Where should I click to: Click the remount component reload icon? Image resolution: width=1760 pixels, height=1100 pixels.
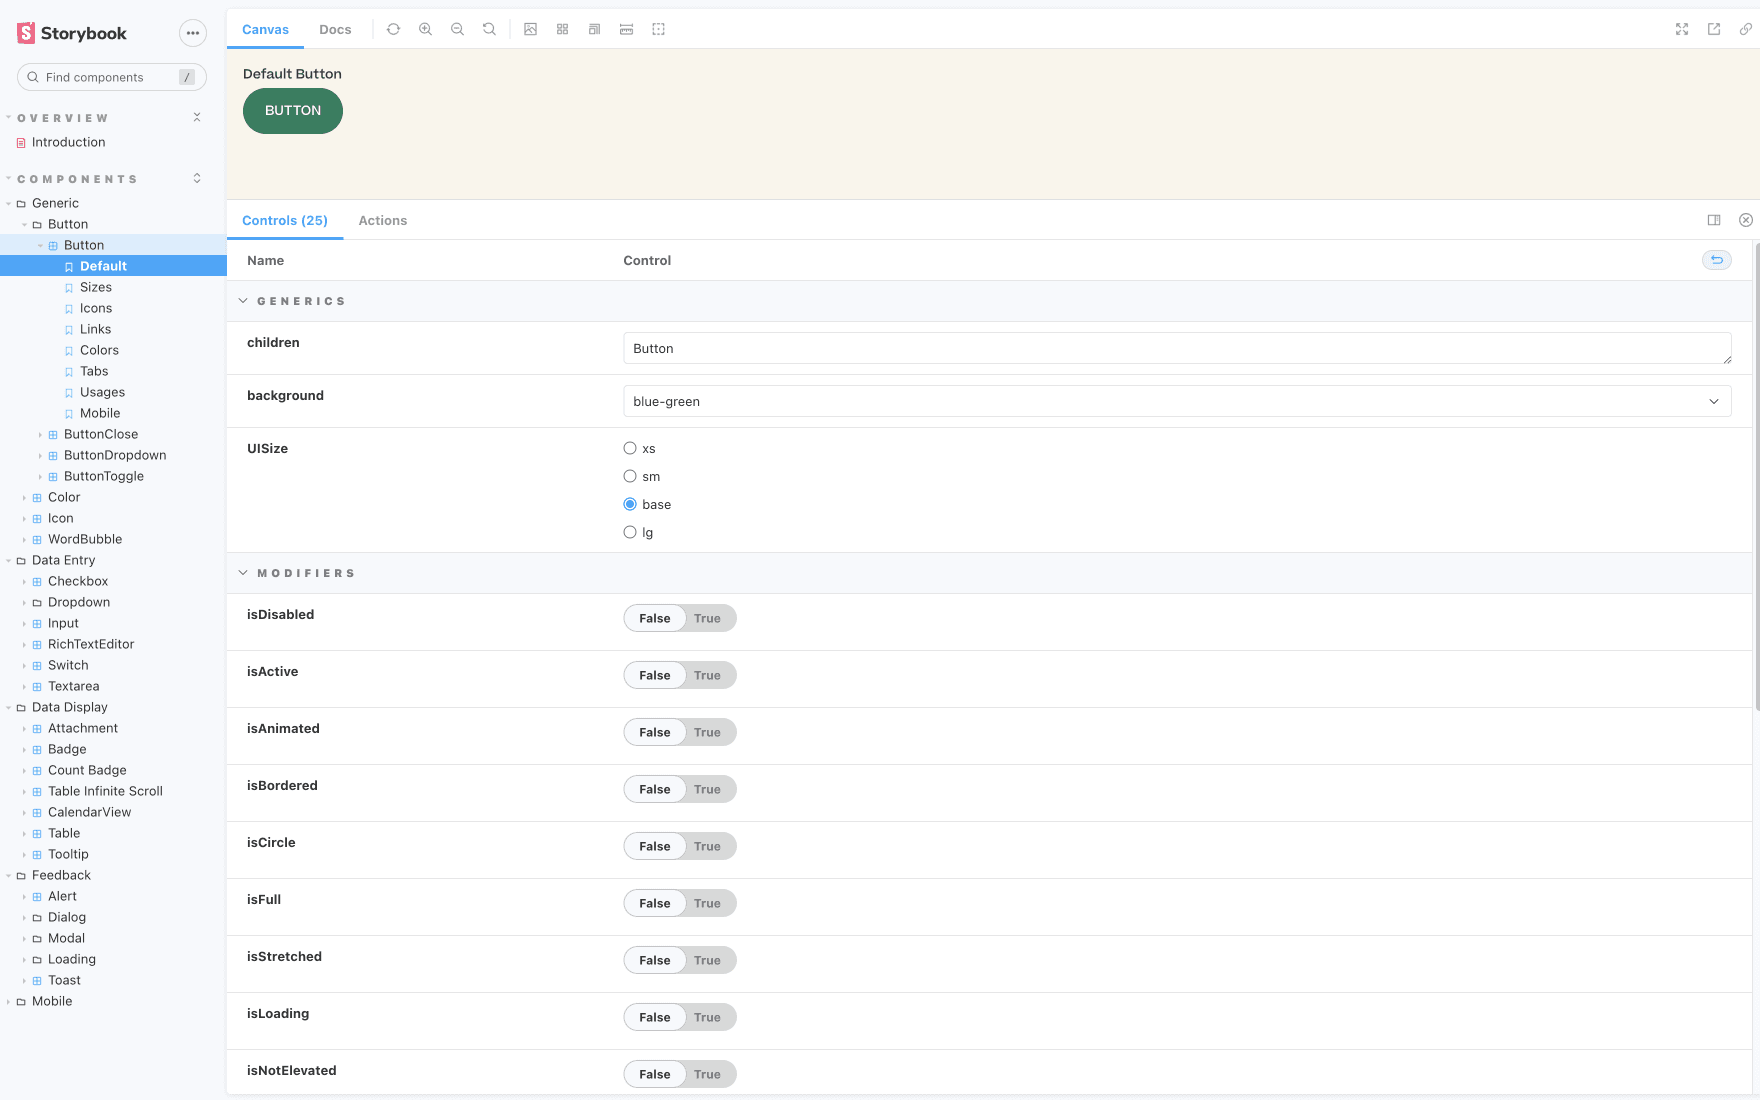click(393, 29)
